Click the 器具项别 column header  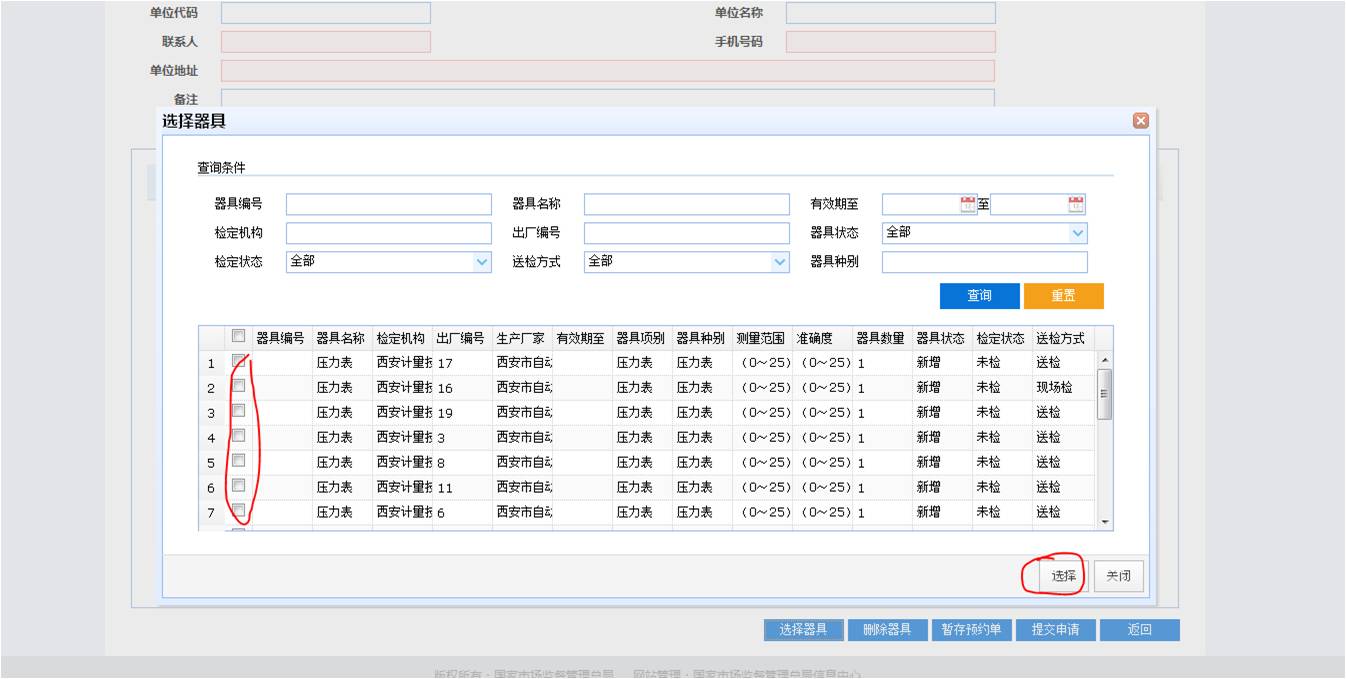pyautogui.click(x=641, y=338)
